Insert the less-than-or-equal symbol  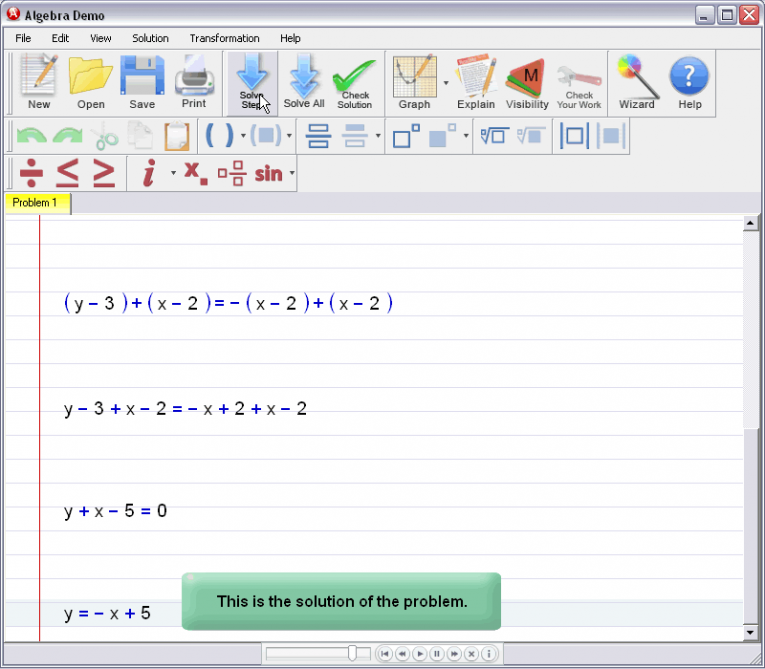pos(67,173)
